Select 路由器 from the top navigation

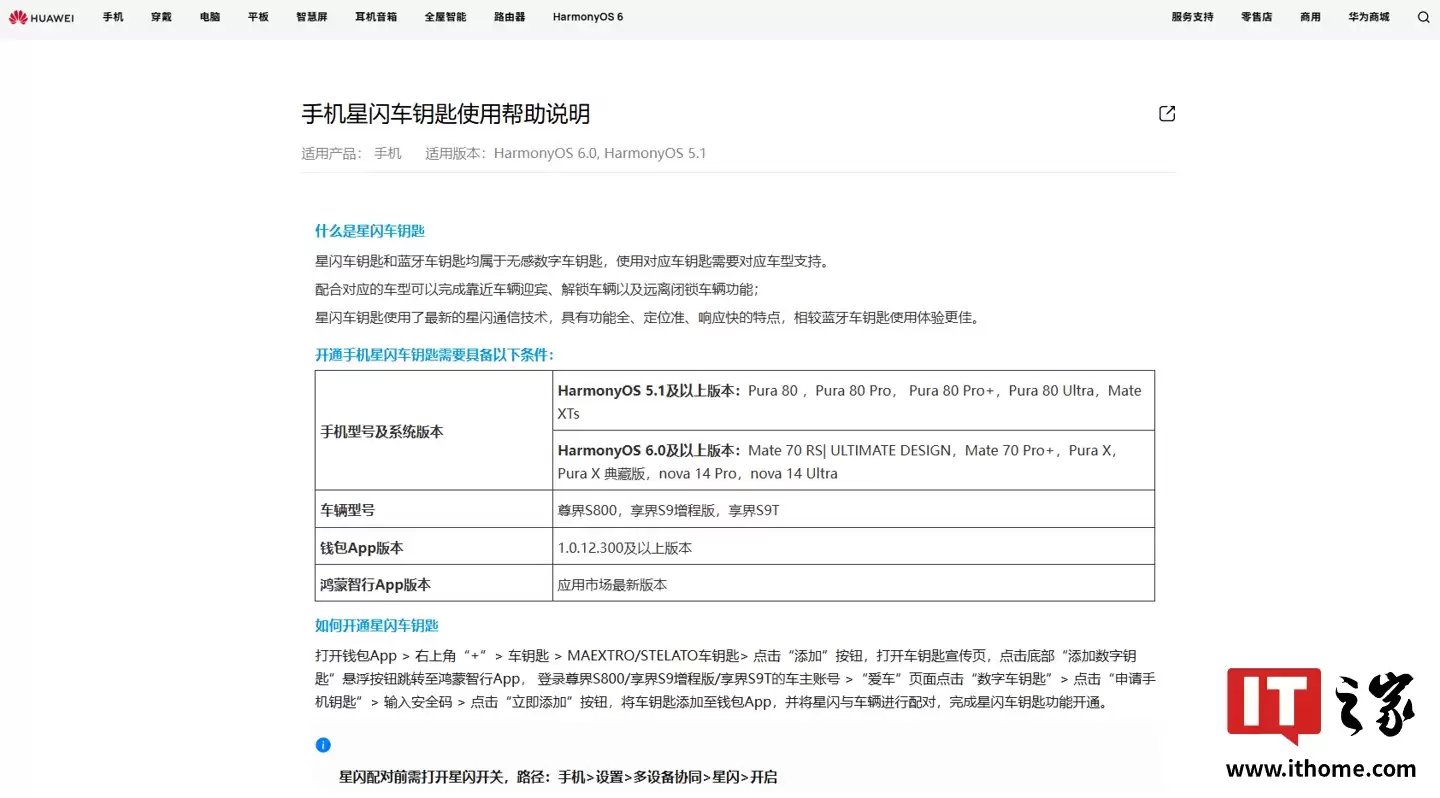pos(509,17)
